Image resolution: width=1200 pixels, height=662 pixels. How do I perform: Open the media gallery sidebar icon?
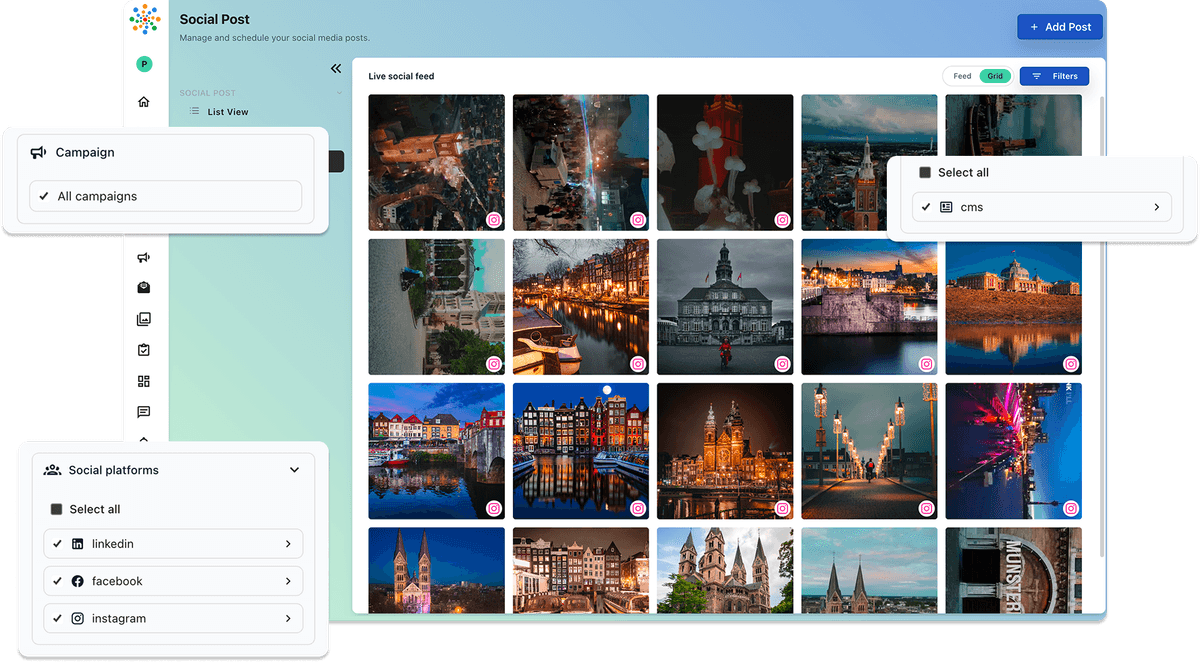(x=144, y=319)
